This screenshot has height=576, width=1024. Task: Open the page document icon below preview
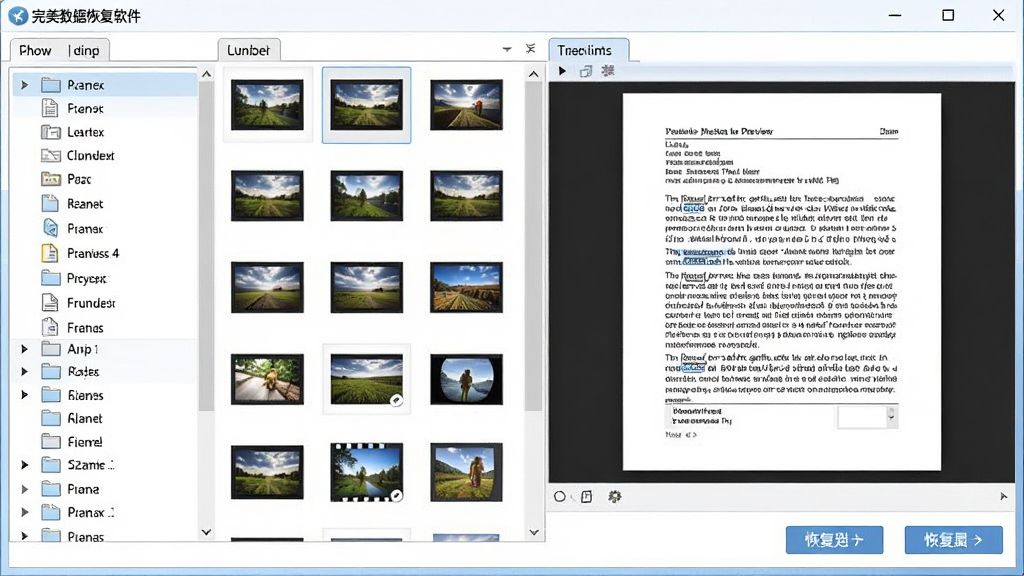click(x=586, y=496)
